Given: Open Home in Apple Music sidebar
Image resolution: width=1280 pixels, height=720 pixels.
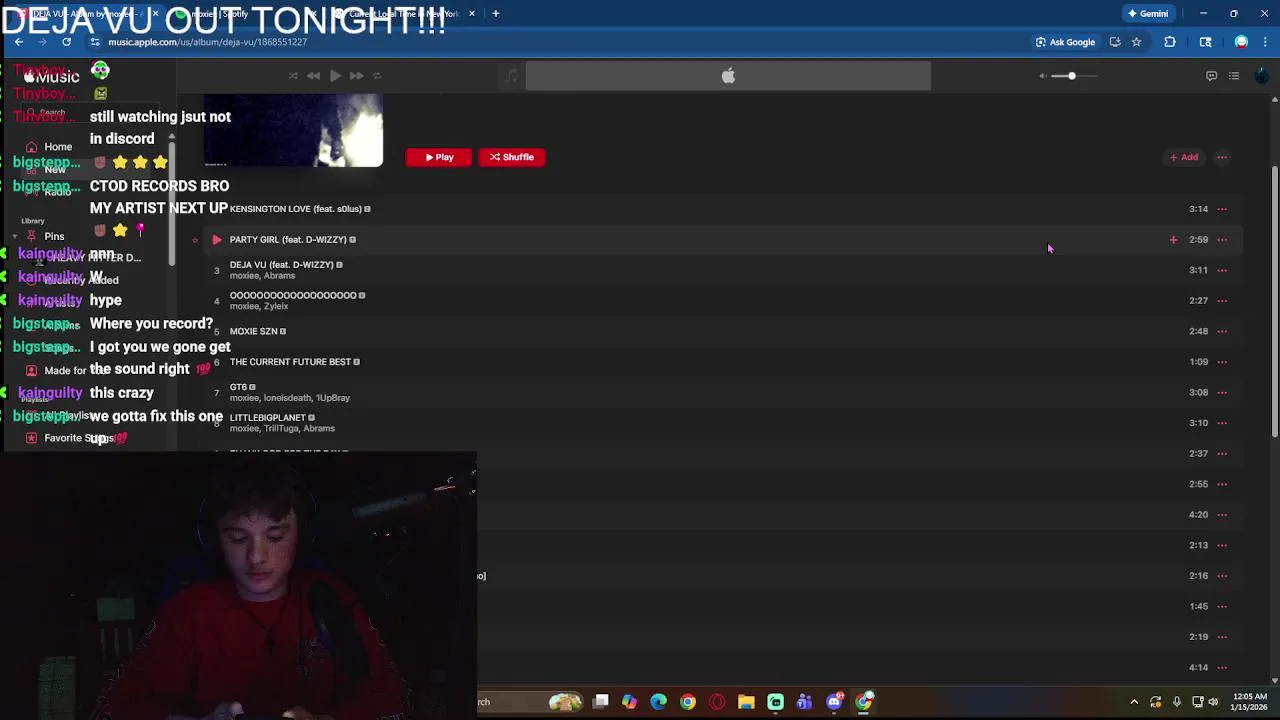Looking at the screenshot, I should pos(58,147).
